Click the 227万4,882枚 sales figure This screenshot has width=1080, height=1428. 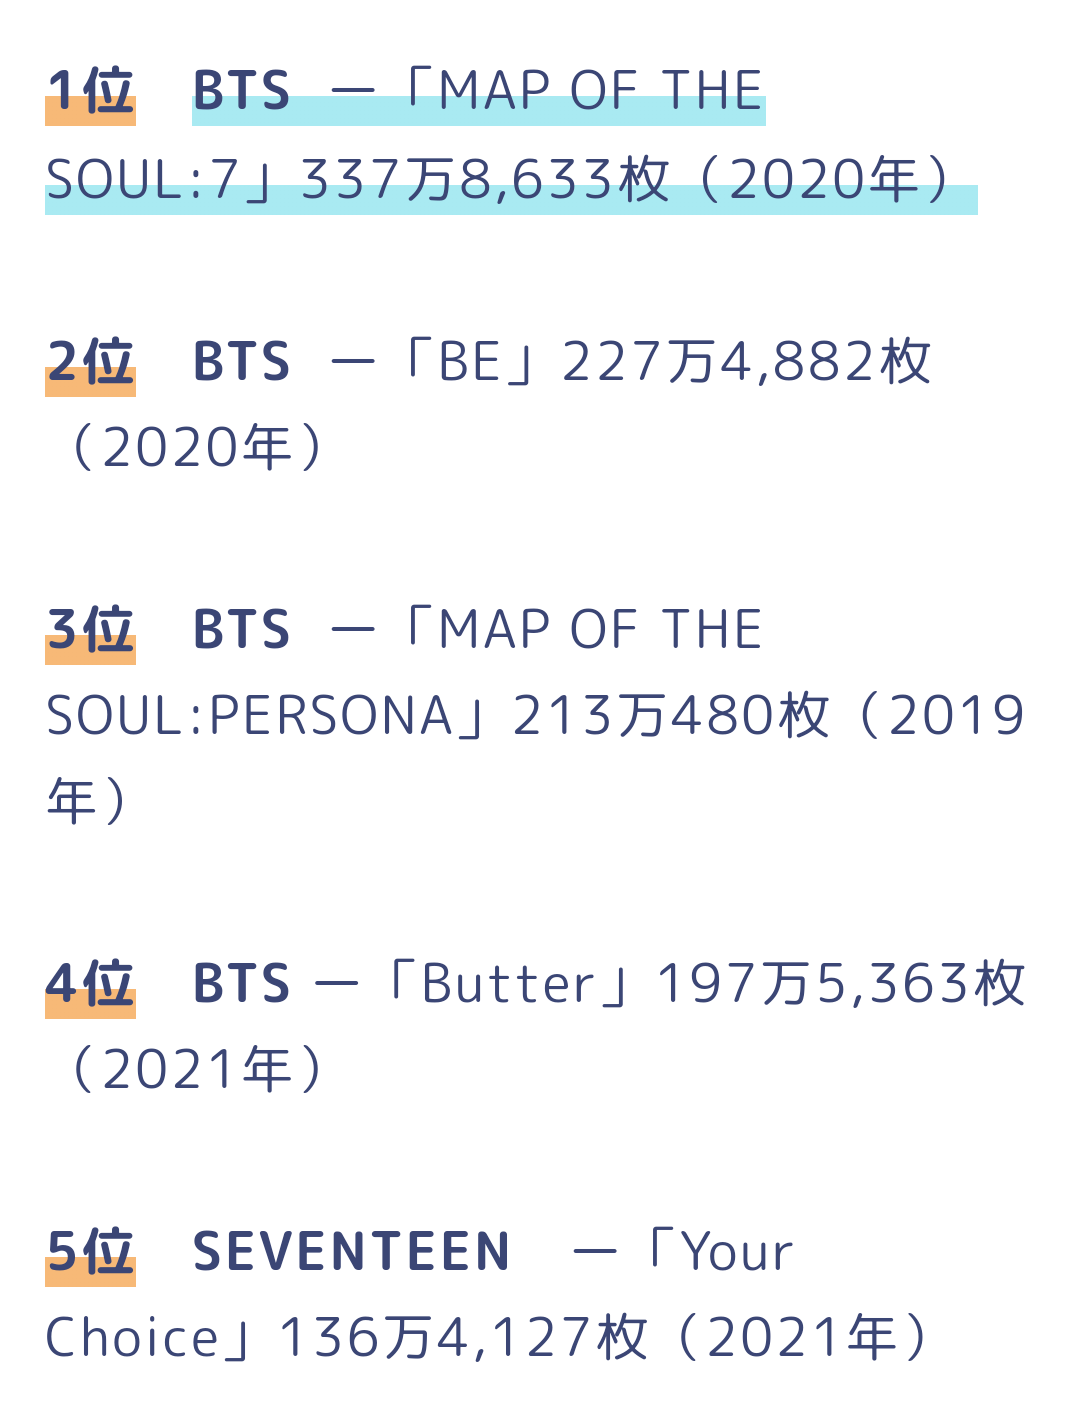pos(746,362)
